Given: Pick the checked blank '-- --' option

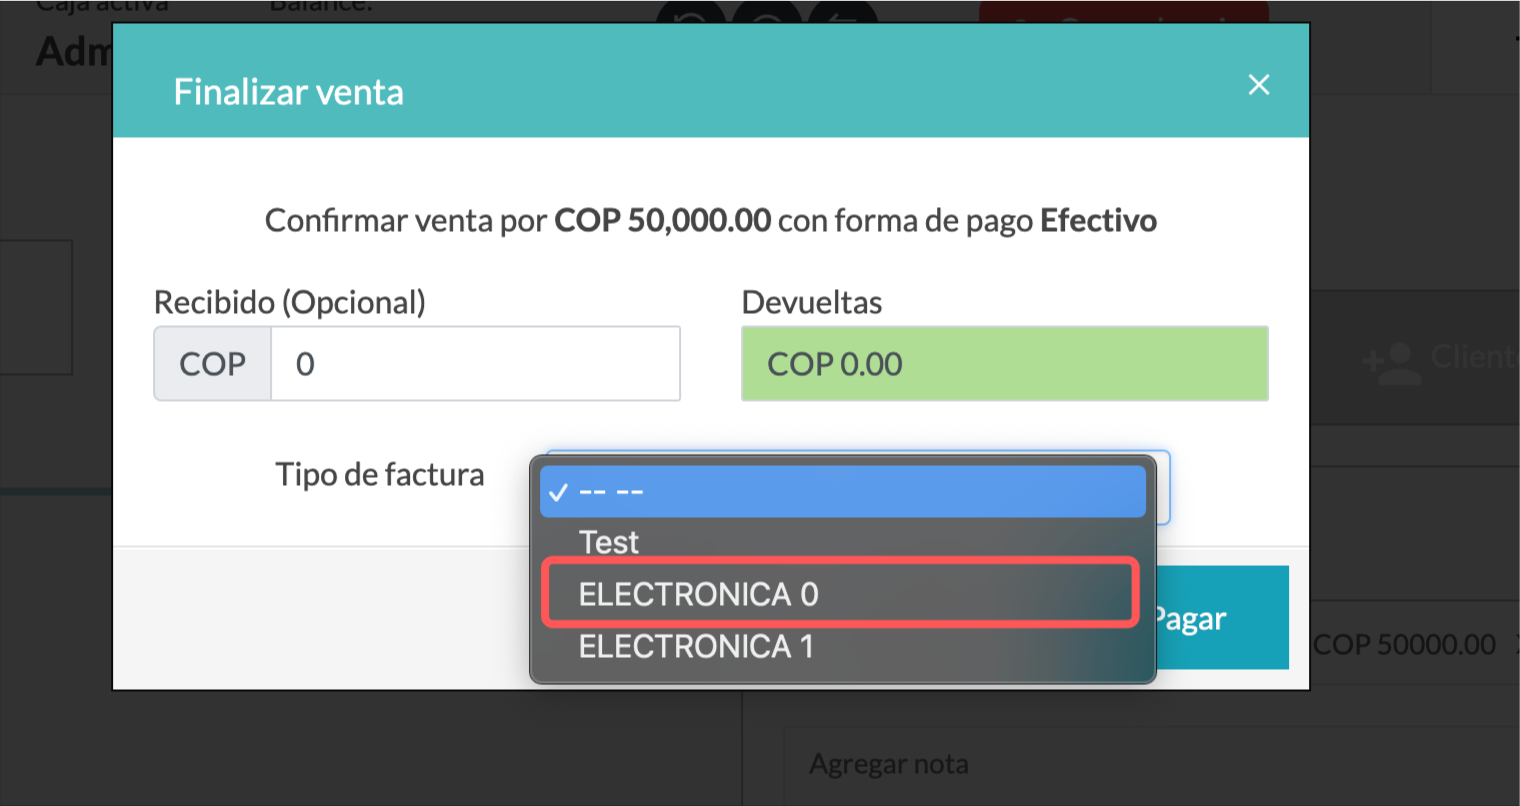Looking at the screenshot, I should pos(842,492).
